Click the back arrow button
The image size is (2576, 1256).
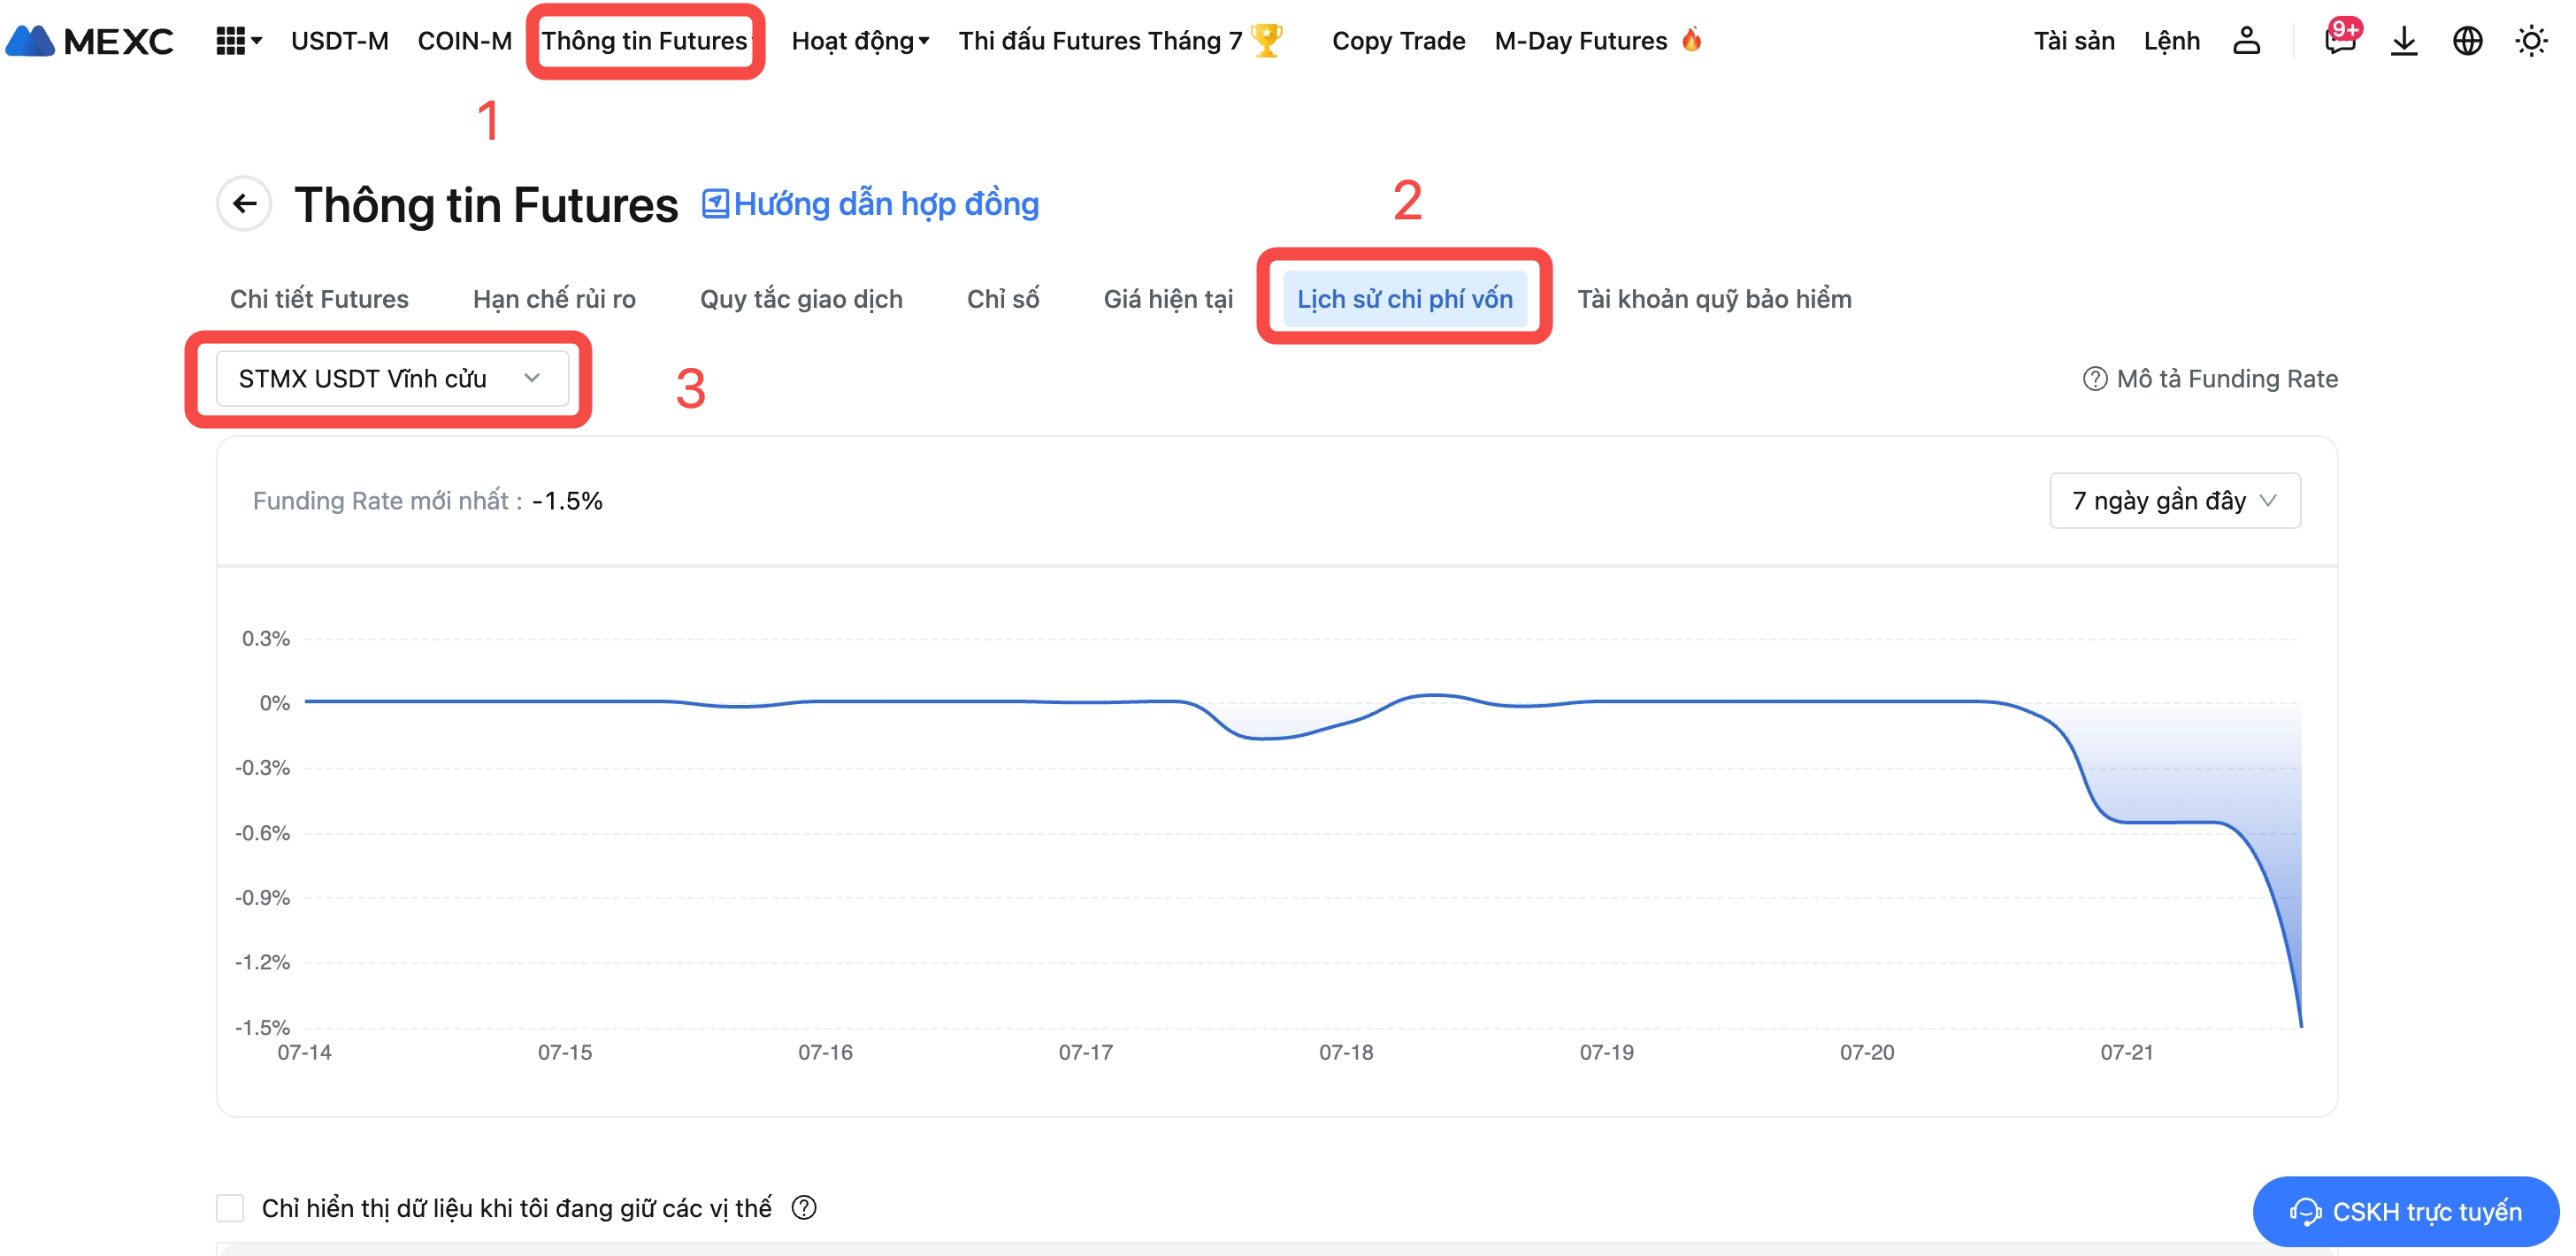245,204
